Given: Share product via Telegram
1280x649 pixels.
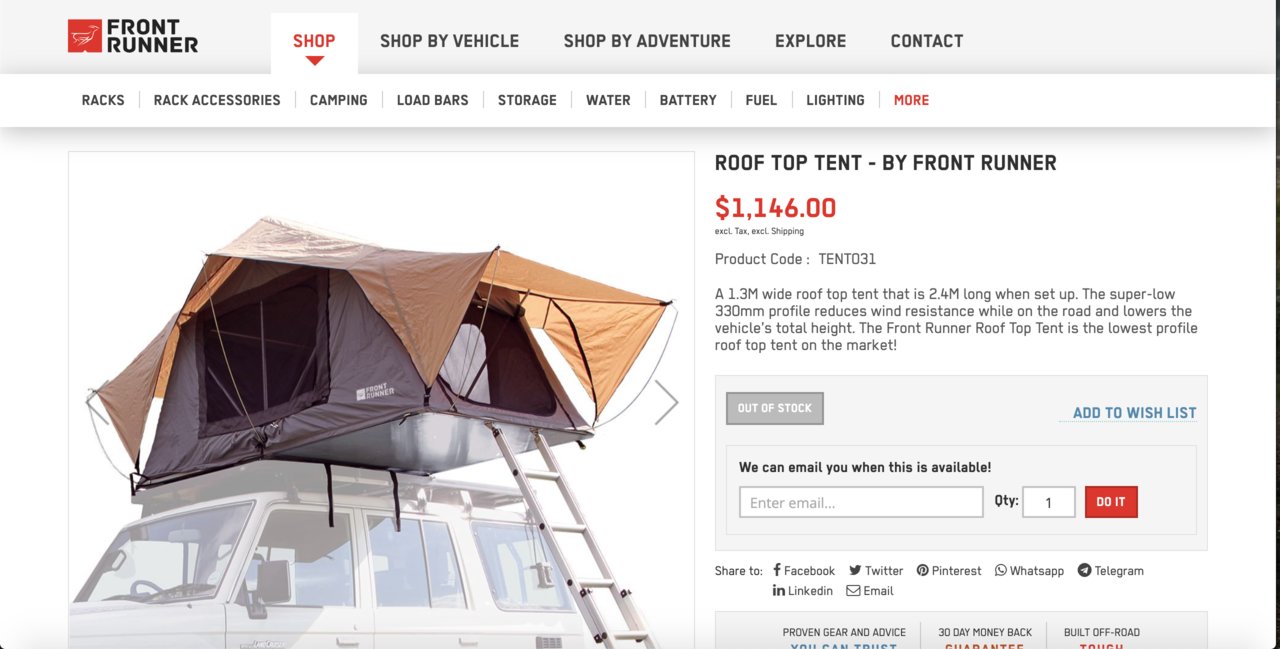Looking at the screenshot, I should (x=1110, y=571).
